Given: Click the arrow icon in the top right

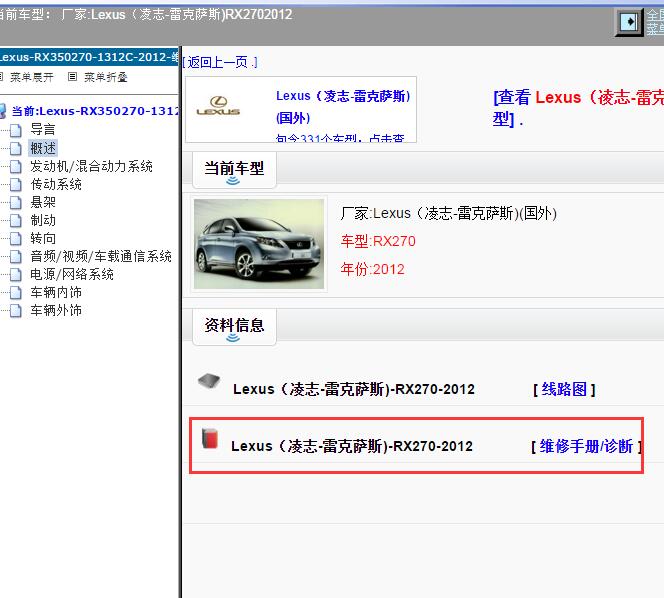Looking at the screenshot, I should point(629,22).
